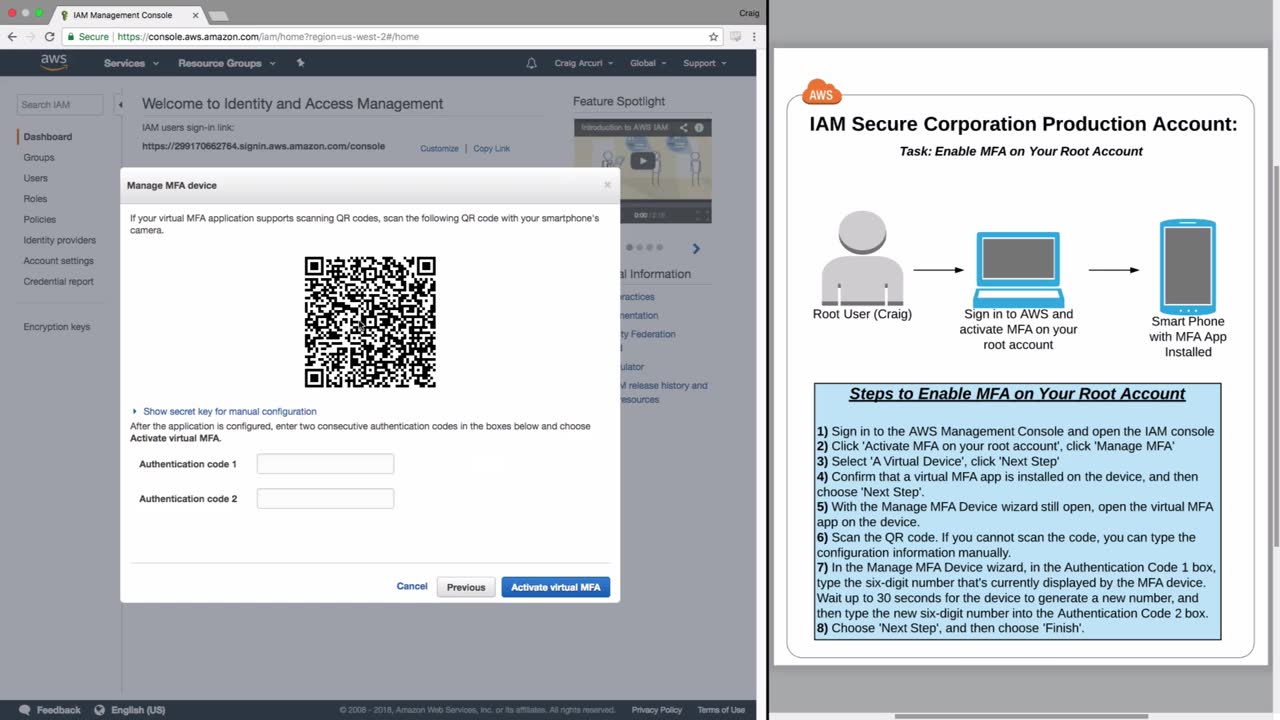Click the Activate virtual MFA button
Screen dimensions: 1280x720
point(555,587)
